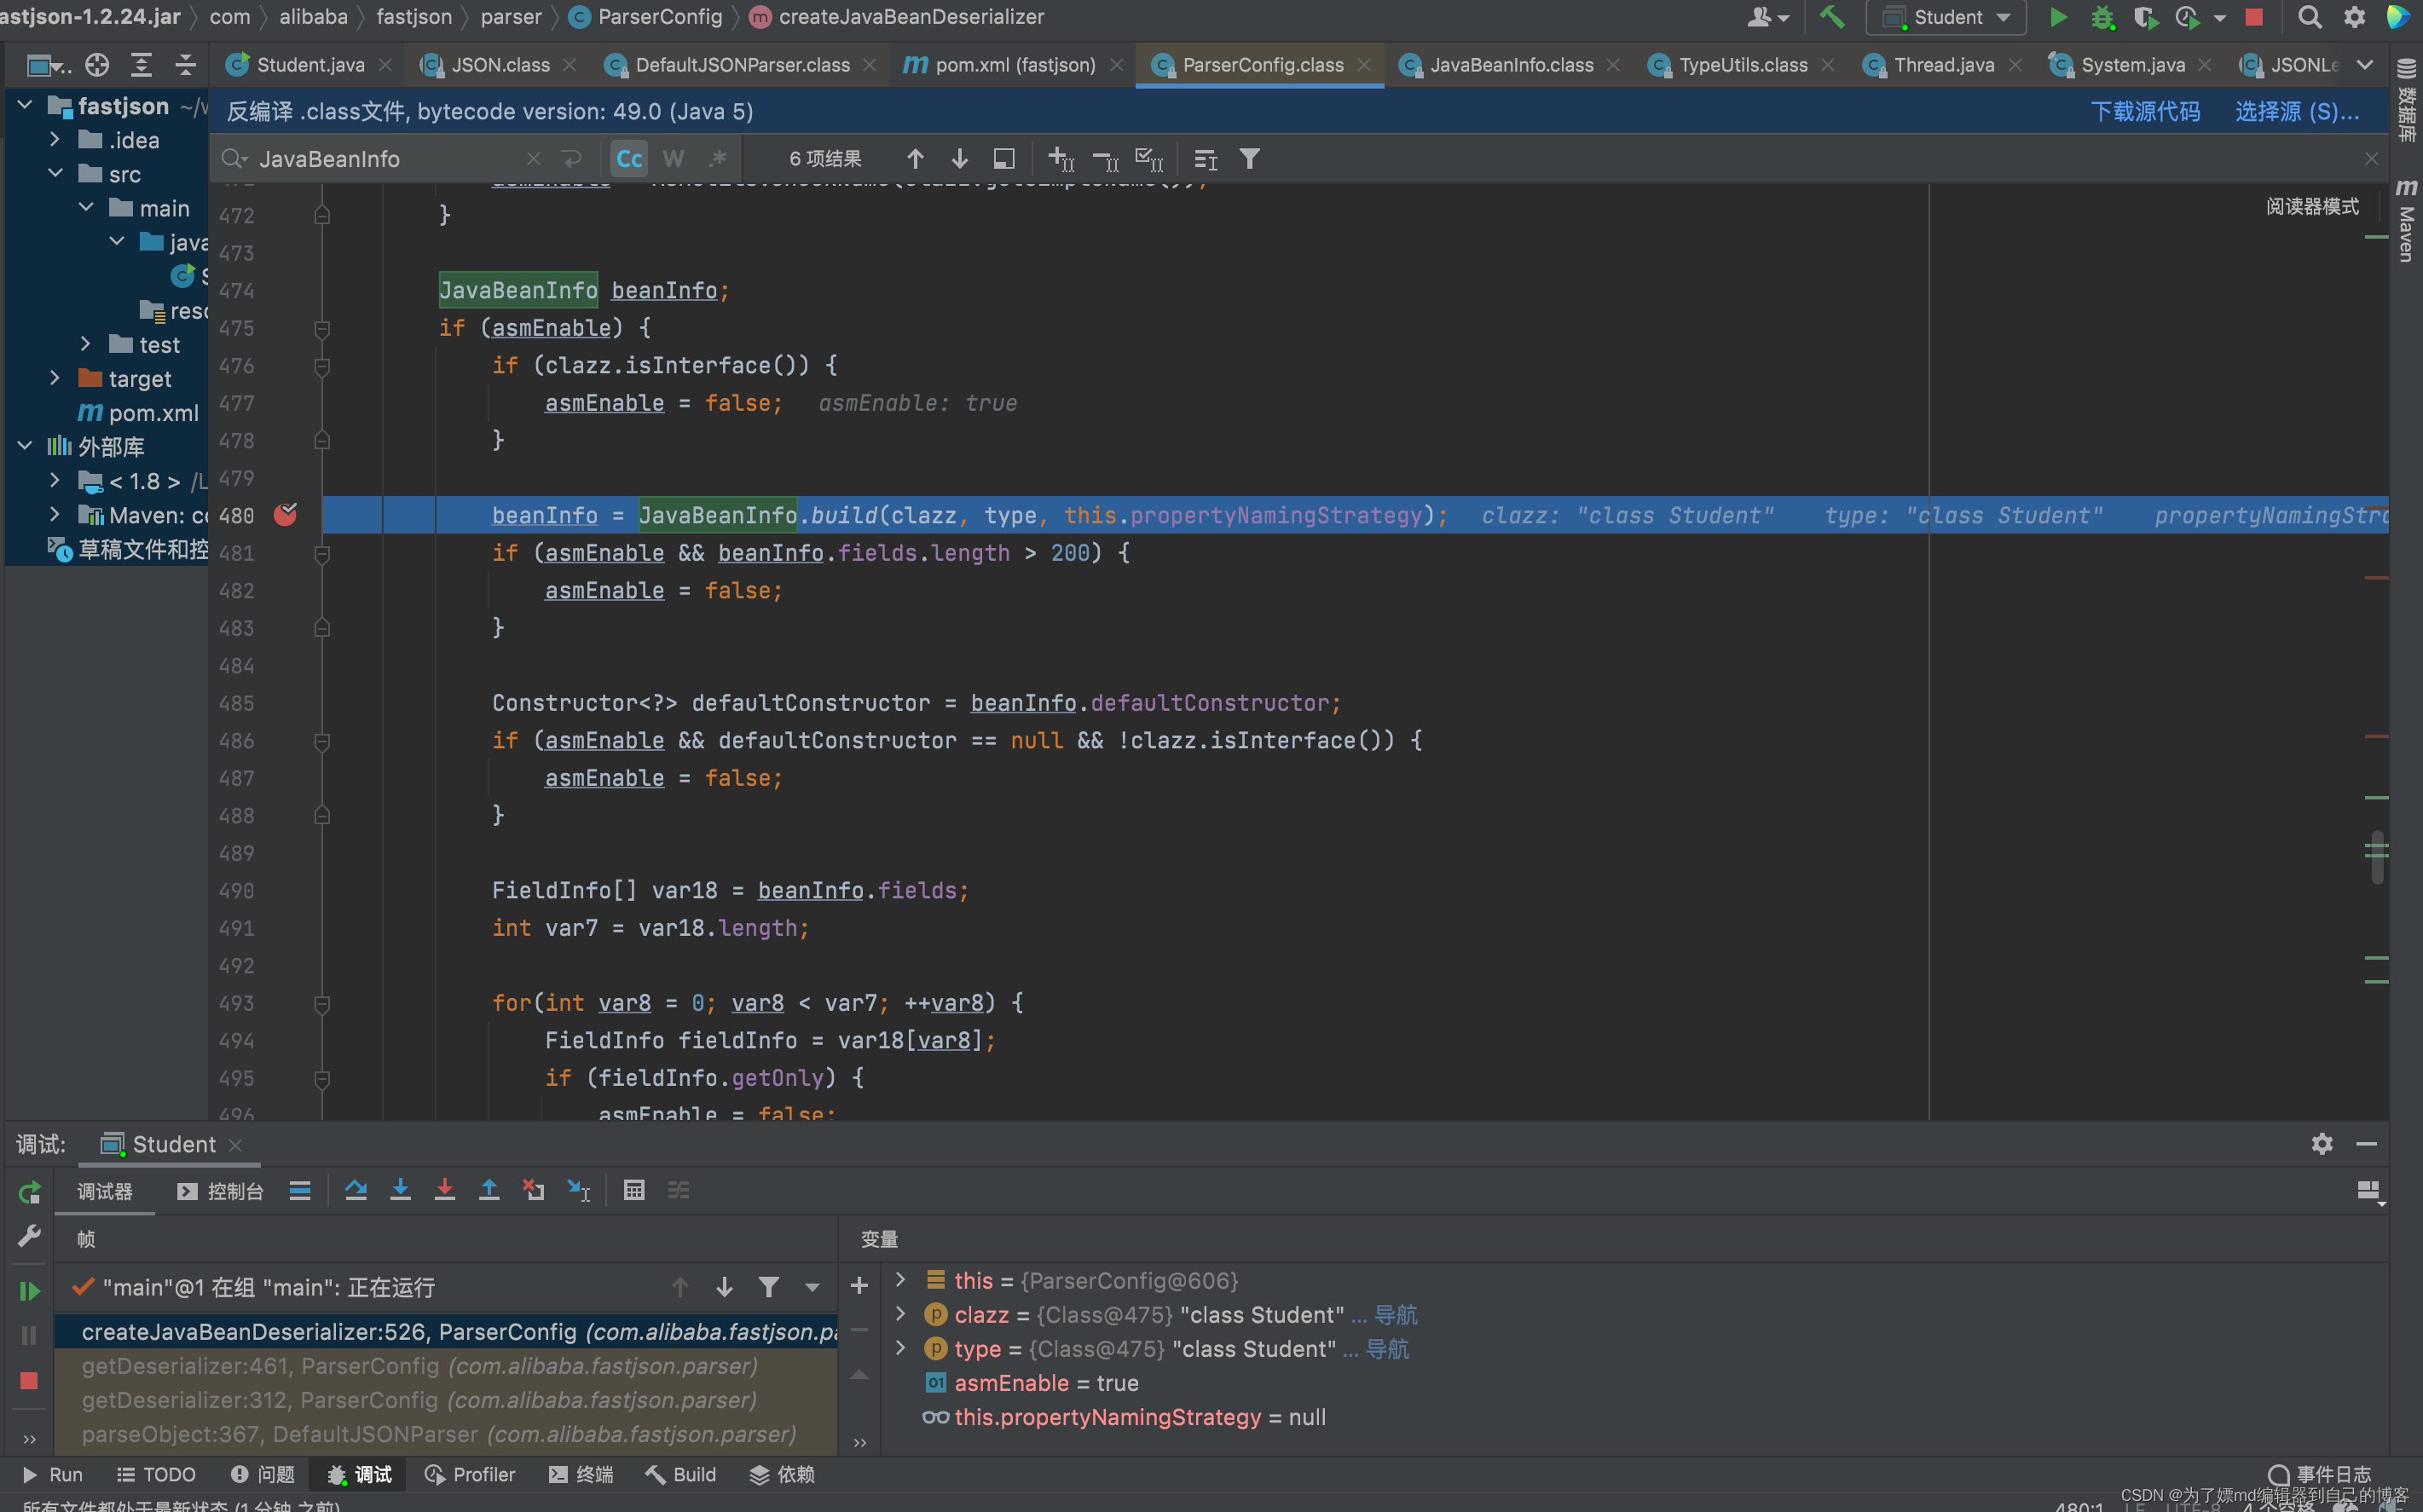Click Run to Cursor icon
The image size is (2423, 1512).
pyautogui.click(x=578, y=1190)
